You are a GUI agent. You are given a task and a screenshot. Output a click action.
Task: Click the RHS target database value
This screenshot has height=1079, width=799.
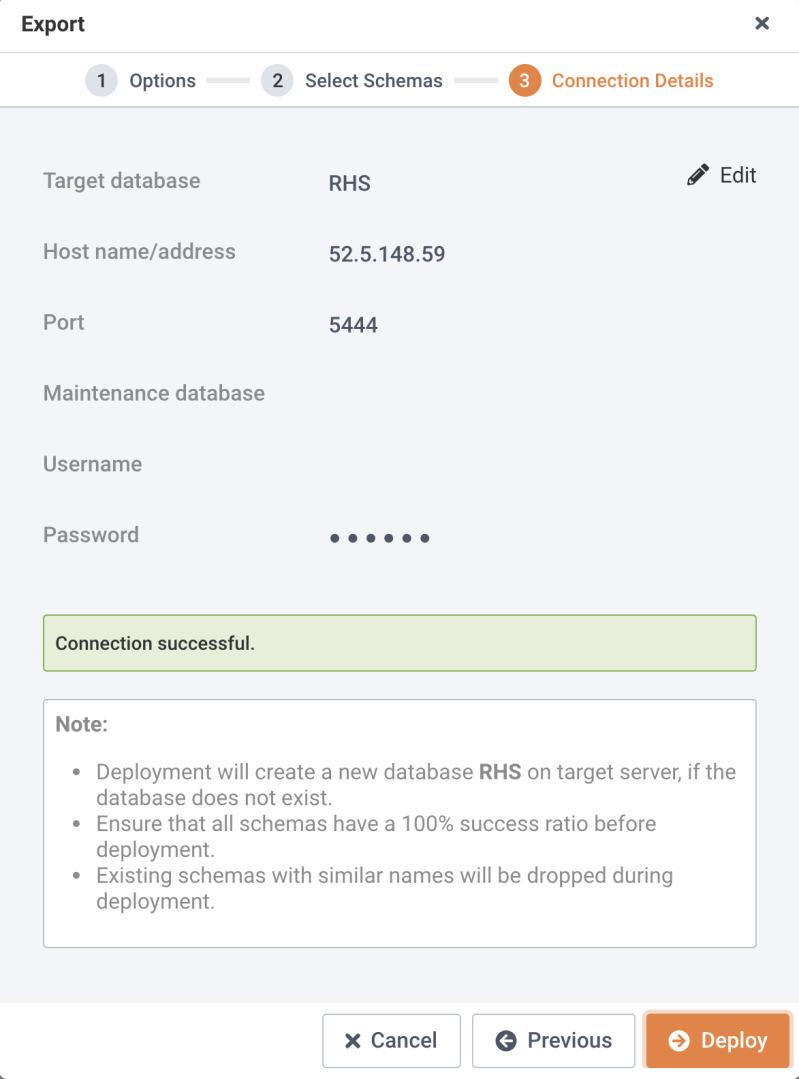(350, 183)
